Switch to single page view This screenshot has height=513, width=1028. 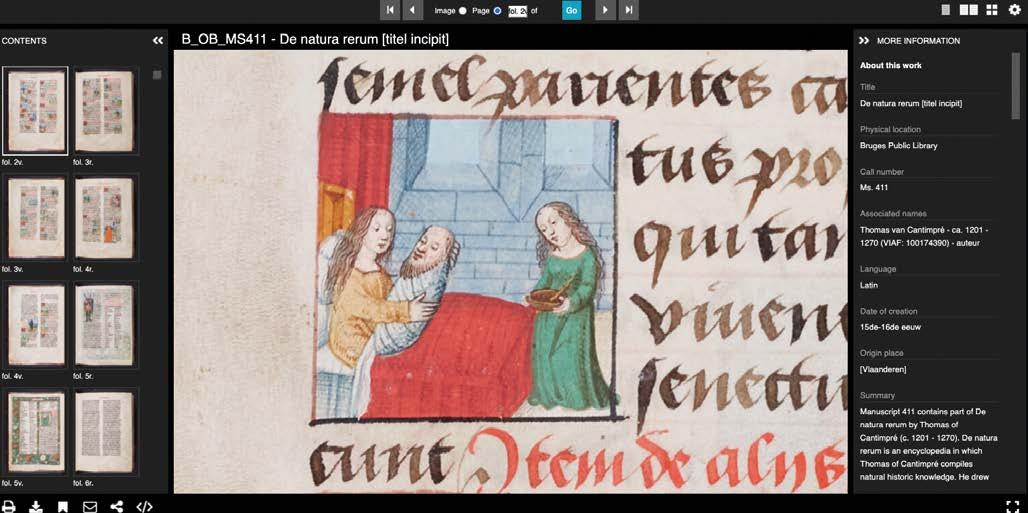pyautogui.click(x=945, y=10)
